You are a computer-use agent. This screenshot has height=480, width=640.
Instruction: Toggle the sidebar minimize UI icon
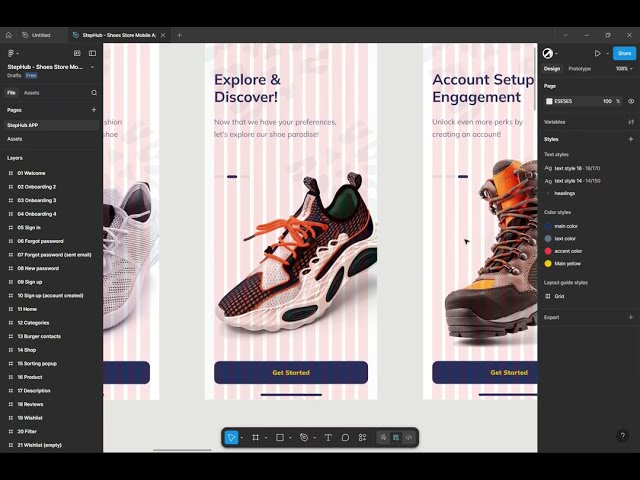pyautogui.click(x=93, y=53)
